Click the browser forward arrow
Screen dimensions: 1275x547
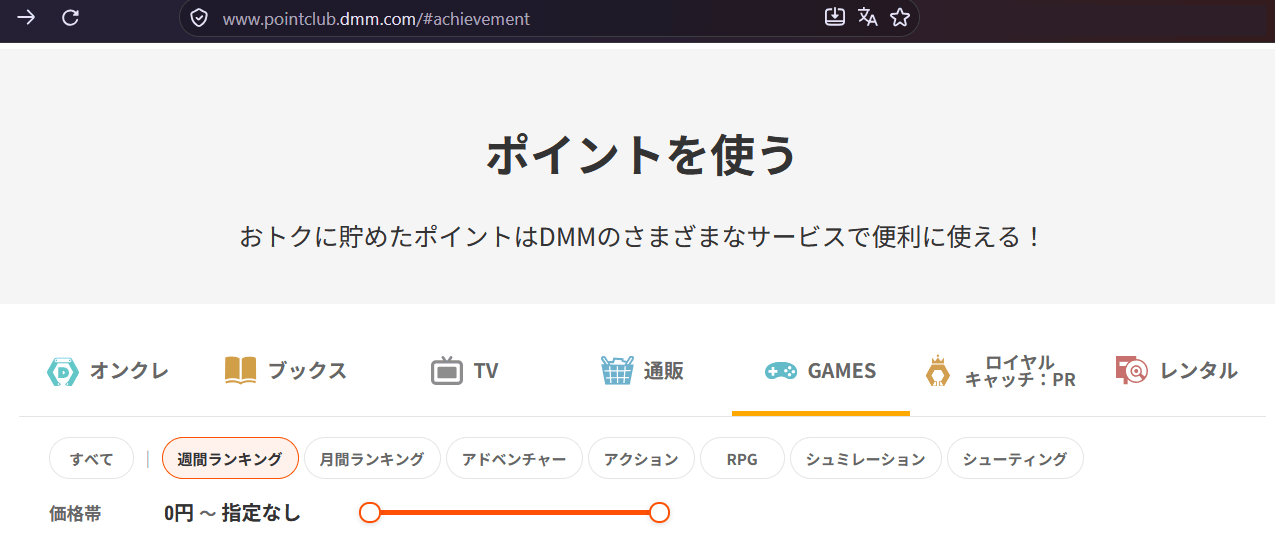[26, 18]
